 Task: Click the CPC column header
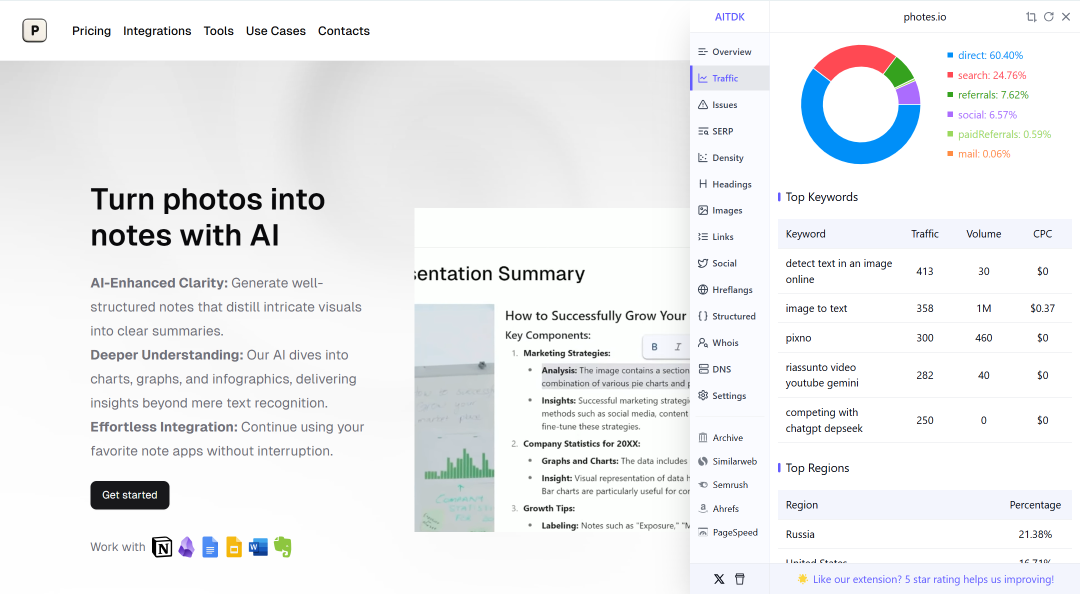1042,234
